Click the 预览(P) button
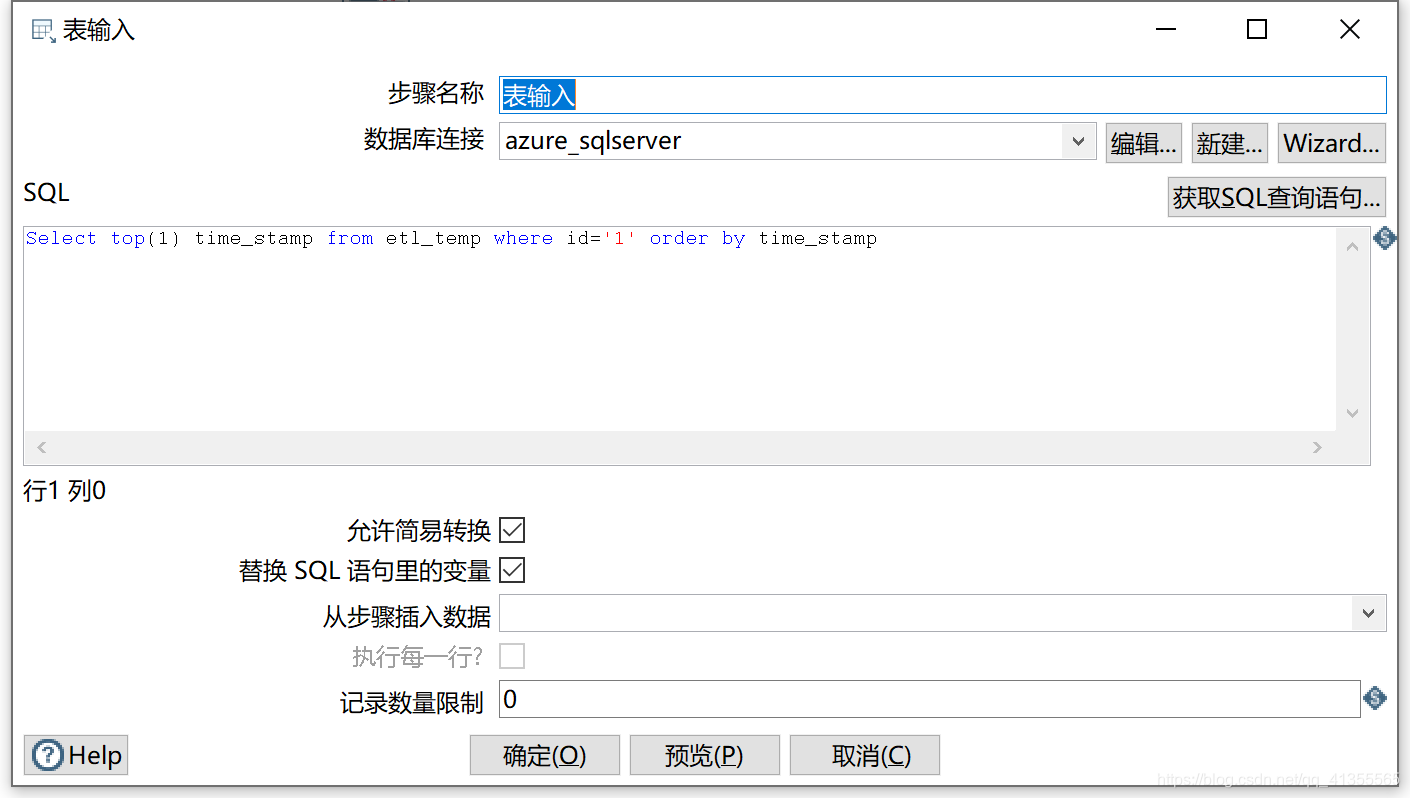The image size is (1410, 798). pyautogui.click(x=705, y=755)
